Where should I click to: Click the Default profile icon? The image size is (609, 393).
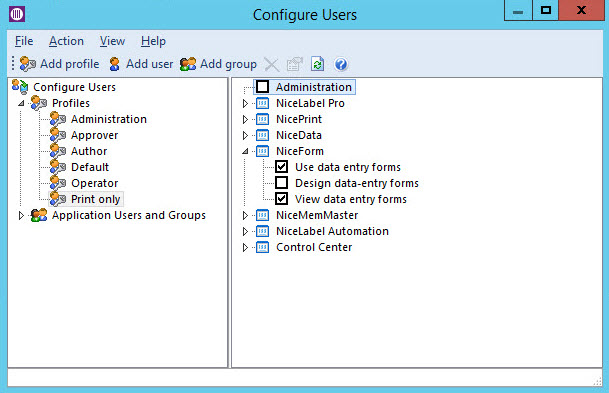[x=58, y=167]
